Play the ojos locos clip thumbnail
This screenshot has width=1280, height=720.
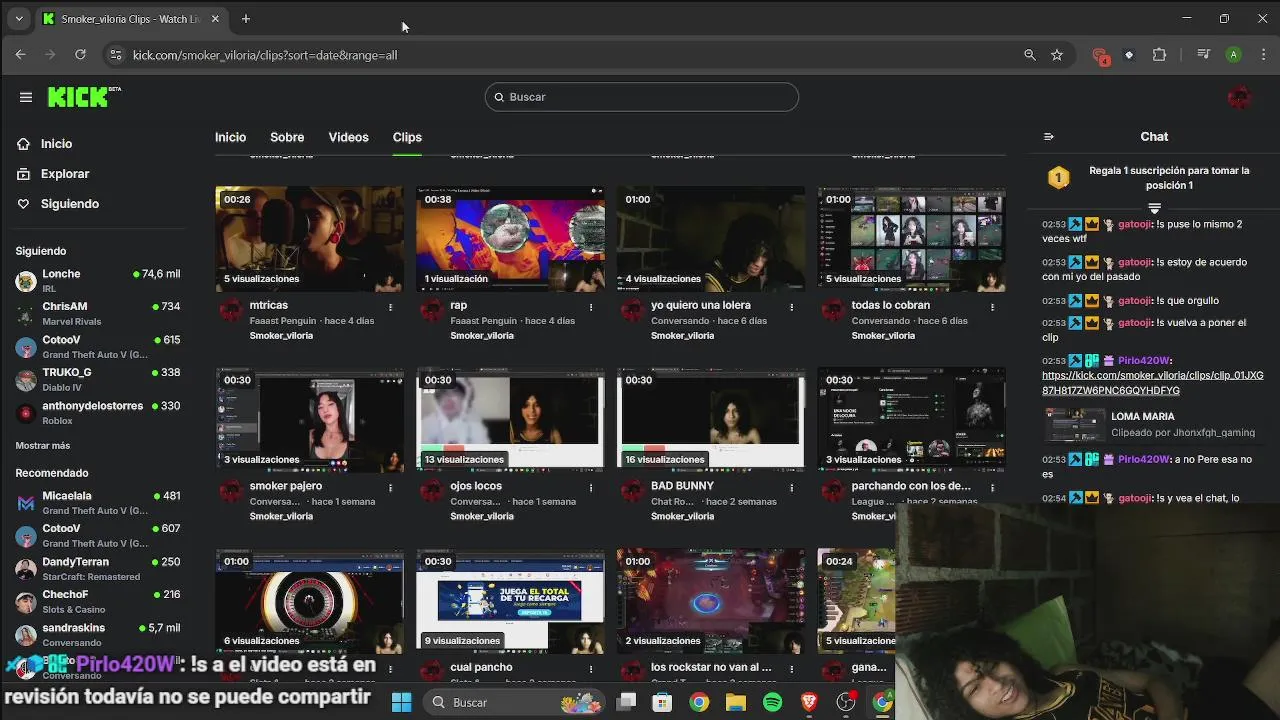pyautogui.click(x=510, y=420)
